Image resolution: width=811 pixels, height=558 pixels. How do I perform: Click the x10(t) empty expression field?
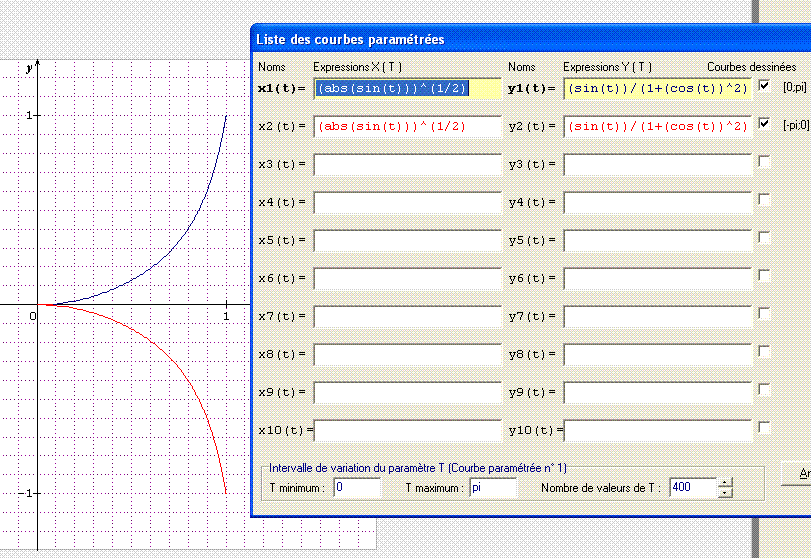click(407, 430)
